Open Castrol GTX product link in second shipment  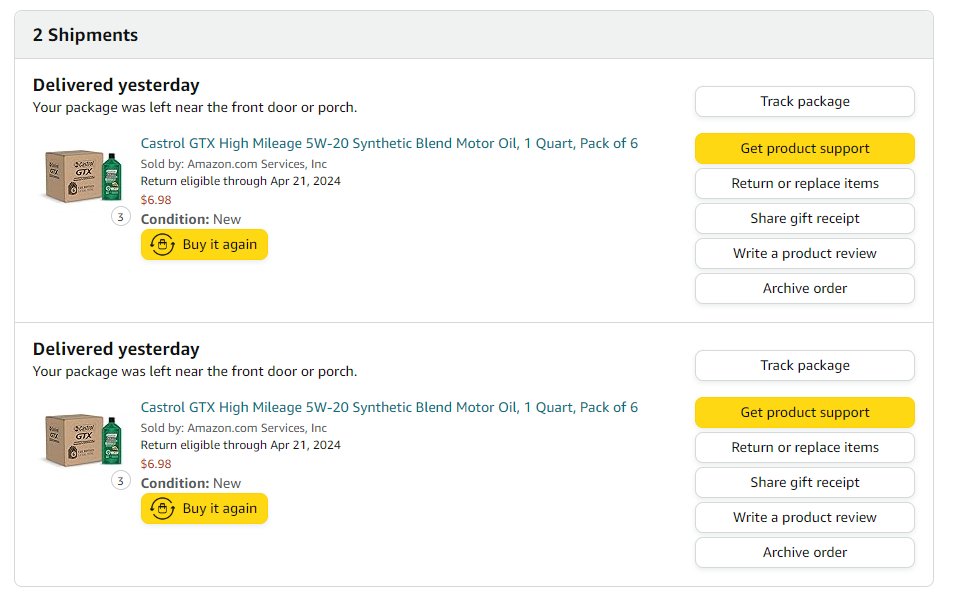coord(389,407)
